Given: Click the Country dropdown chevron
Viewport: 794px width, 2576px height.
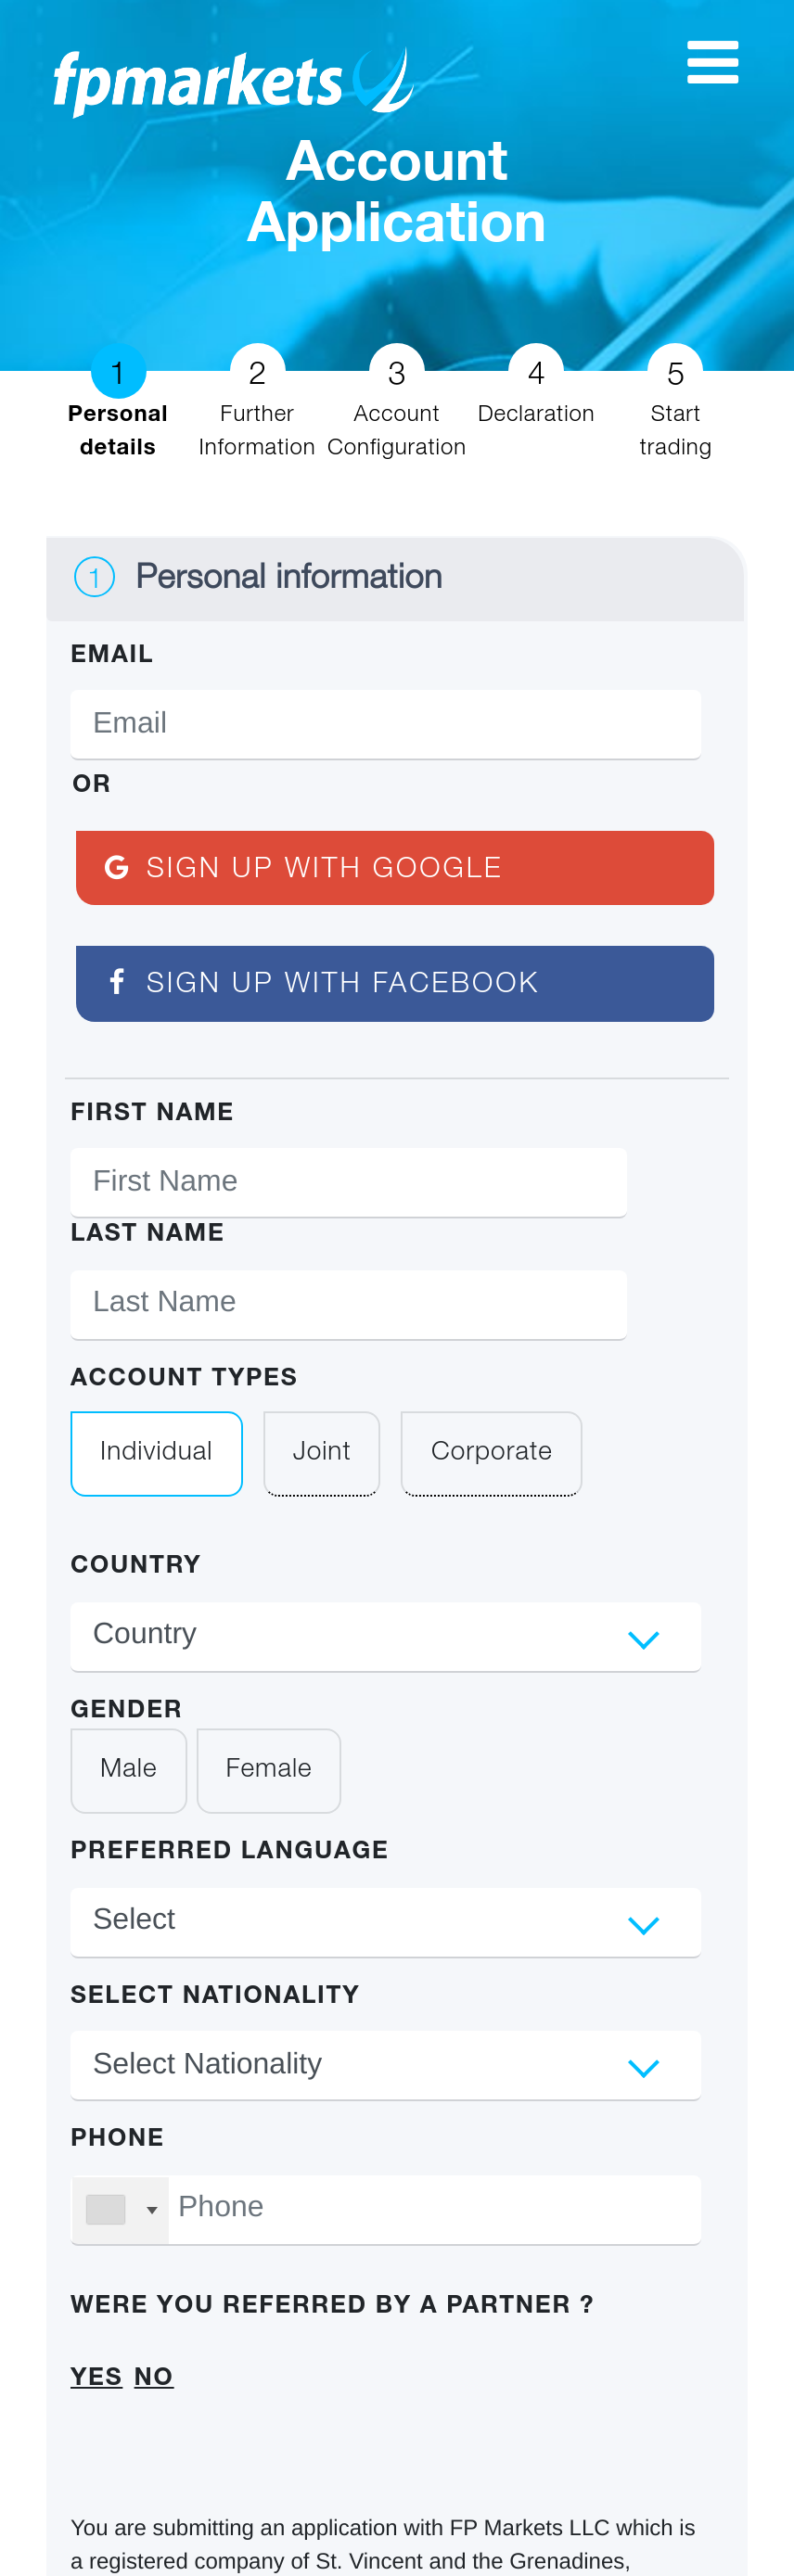Looking at the screenshot, I should click(643, 1639).
